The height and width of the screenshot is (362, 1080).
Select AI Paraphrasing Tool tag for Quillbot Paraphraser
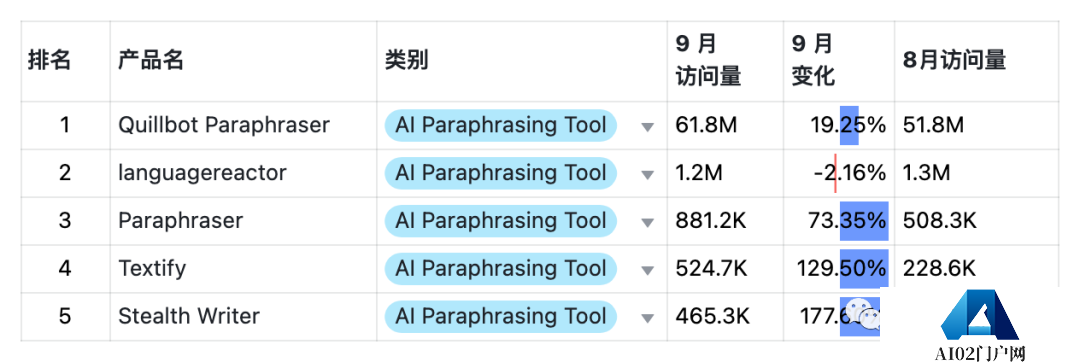501,125
